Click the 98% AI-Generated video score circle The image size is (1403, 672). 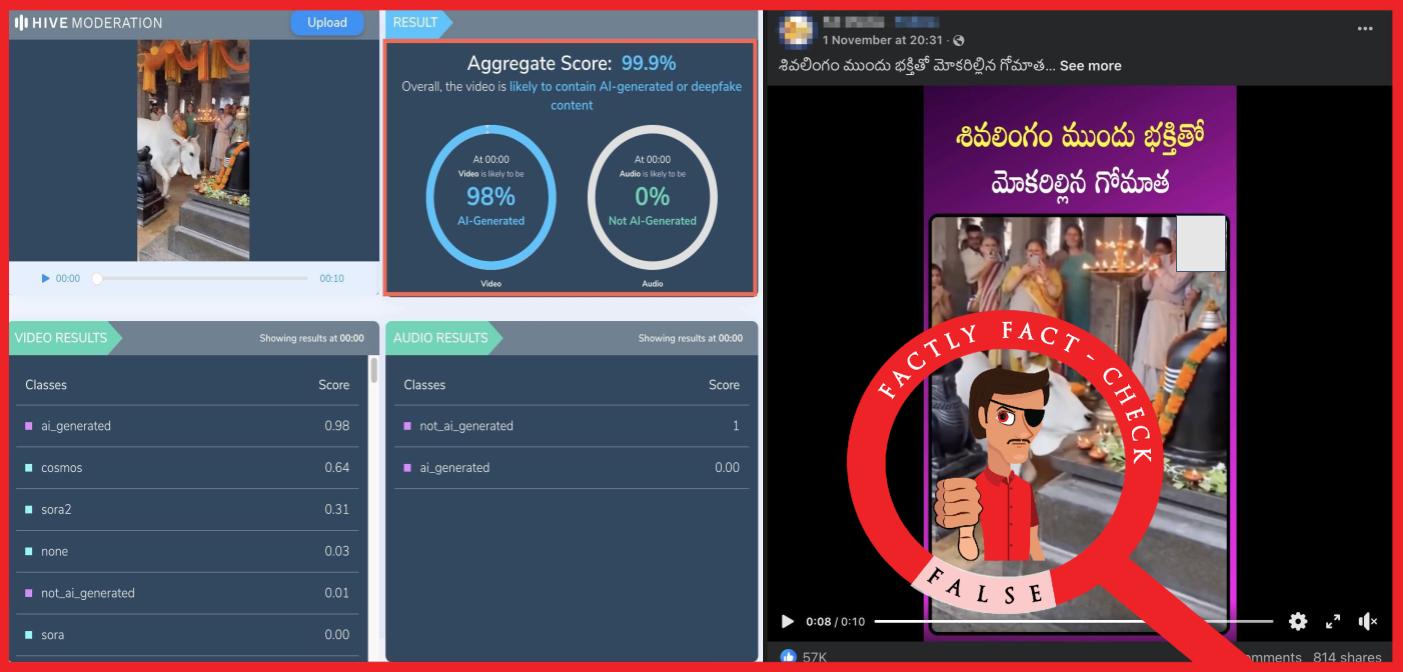[491, 197]
